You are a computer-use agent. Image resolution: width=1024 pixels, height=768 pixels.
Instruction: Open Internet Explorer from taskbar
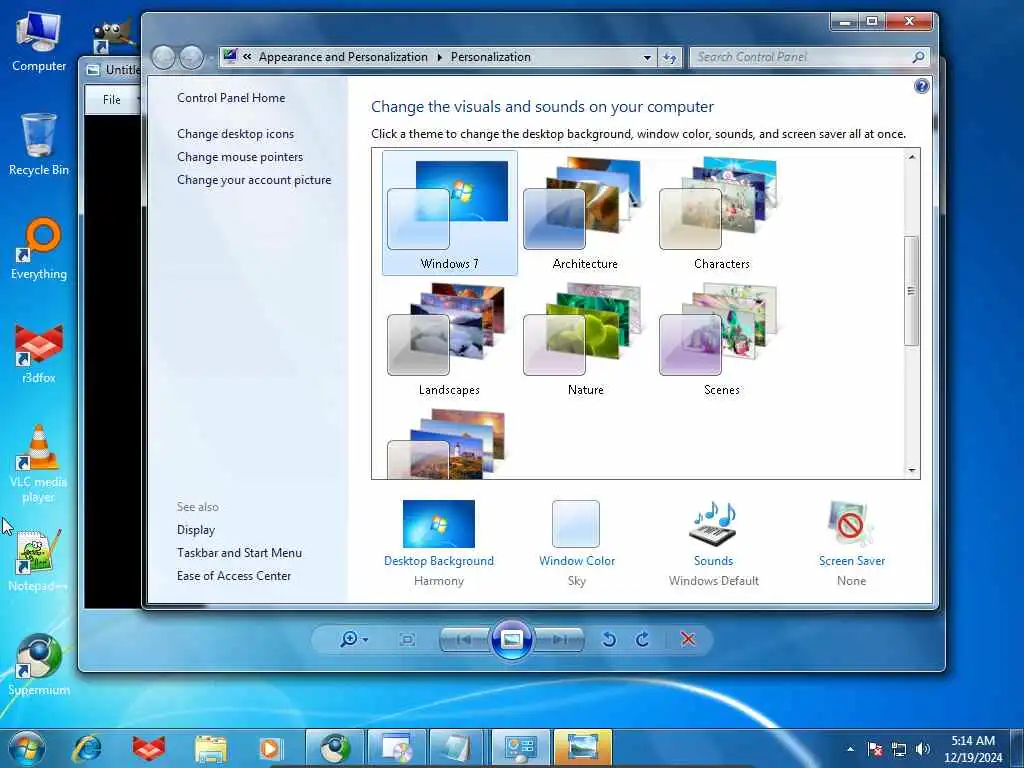click(87, 748)
